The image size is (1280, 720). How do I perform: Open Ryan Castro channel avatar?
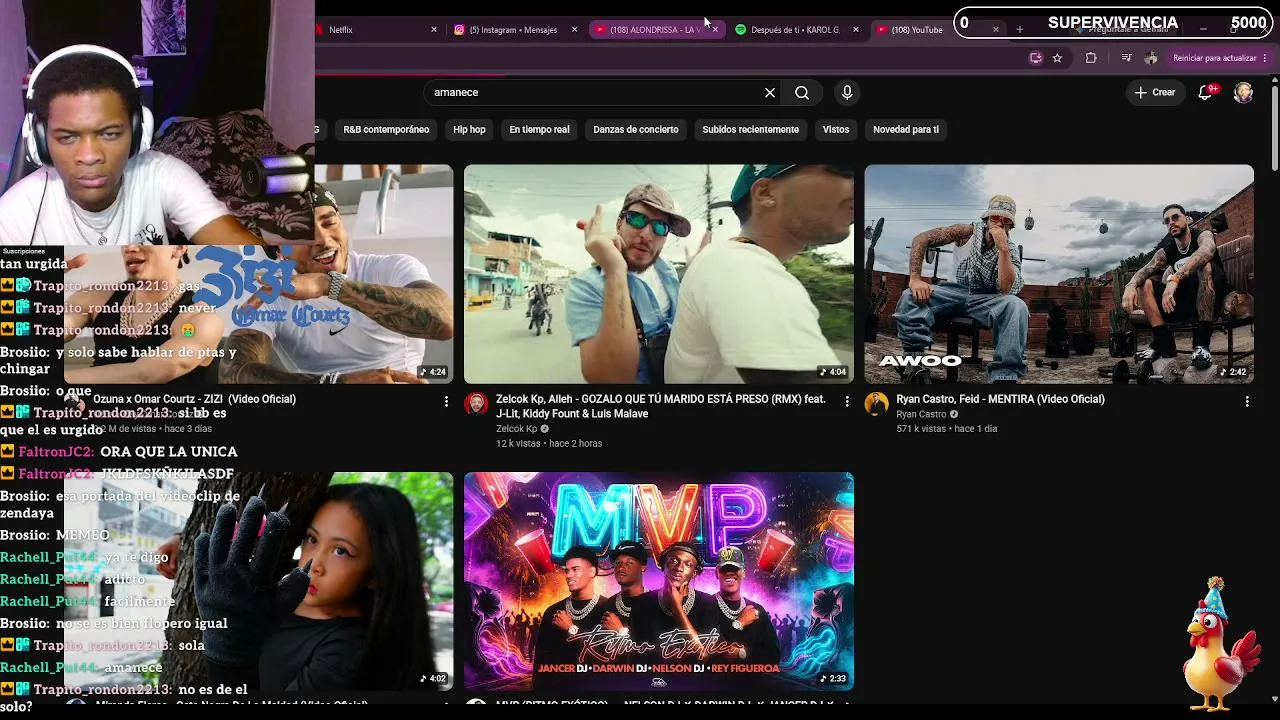(877, 404)
